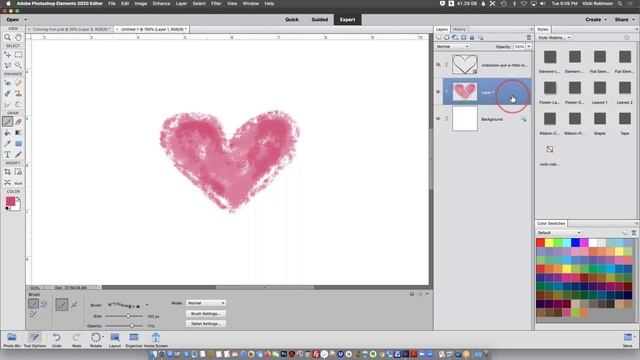This screenshot has height=360, width=640.
Task: Click the Open button
Action: coord(13,20)
